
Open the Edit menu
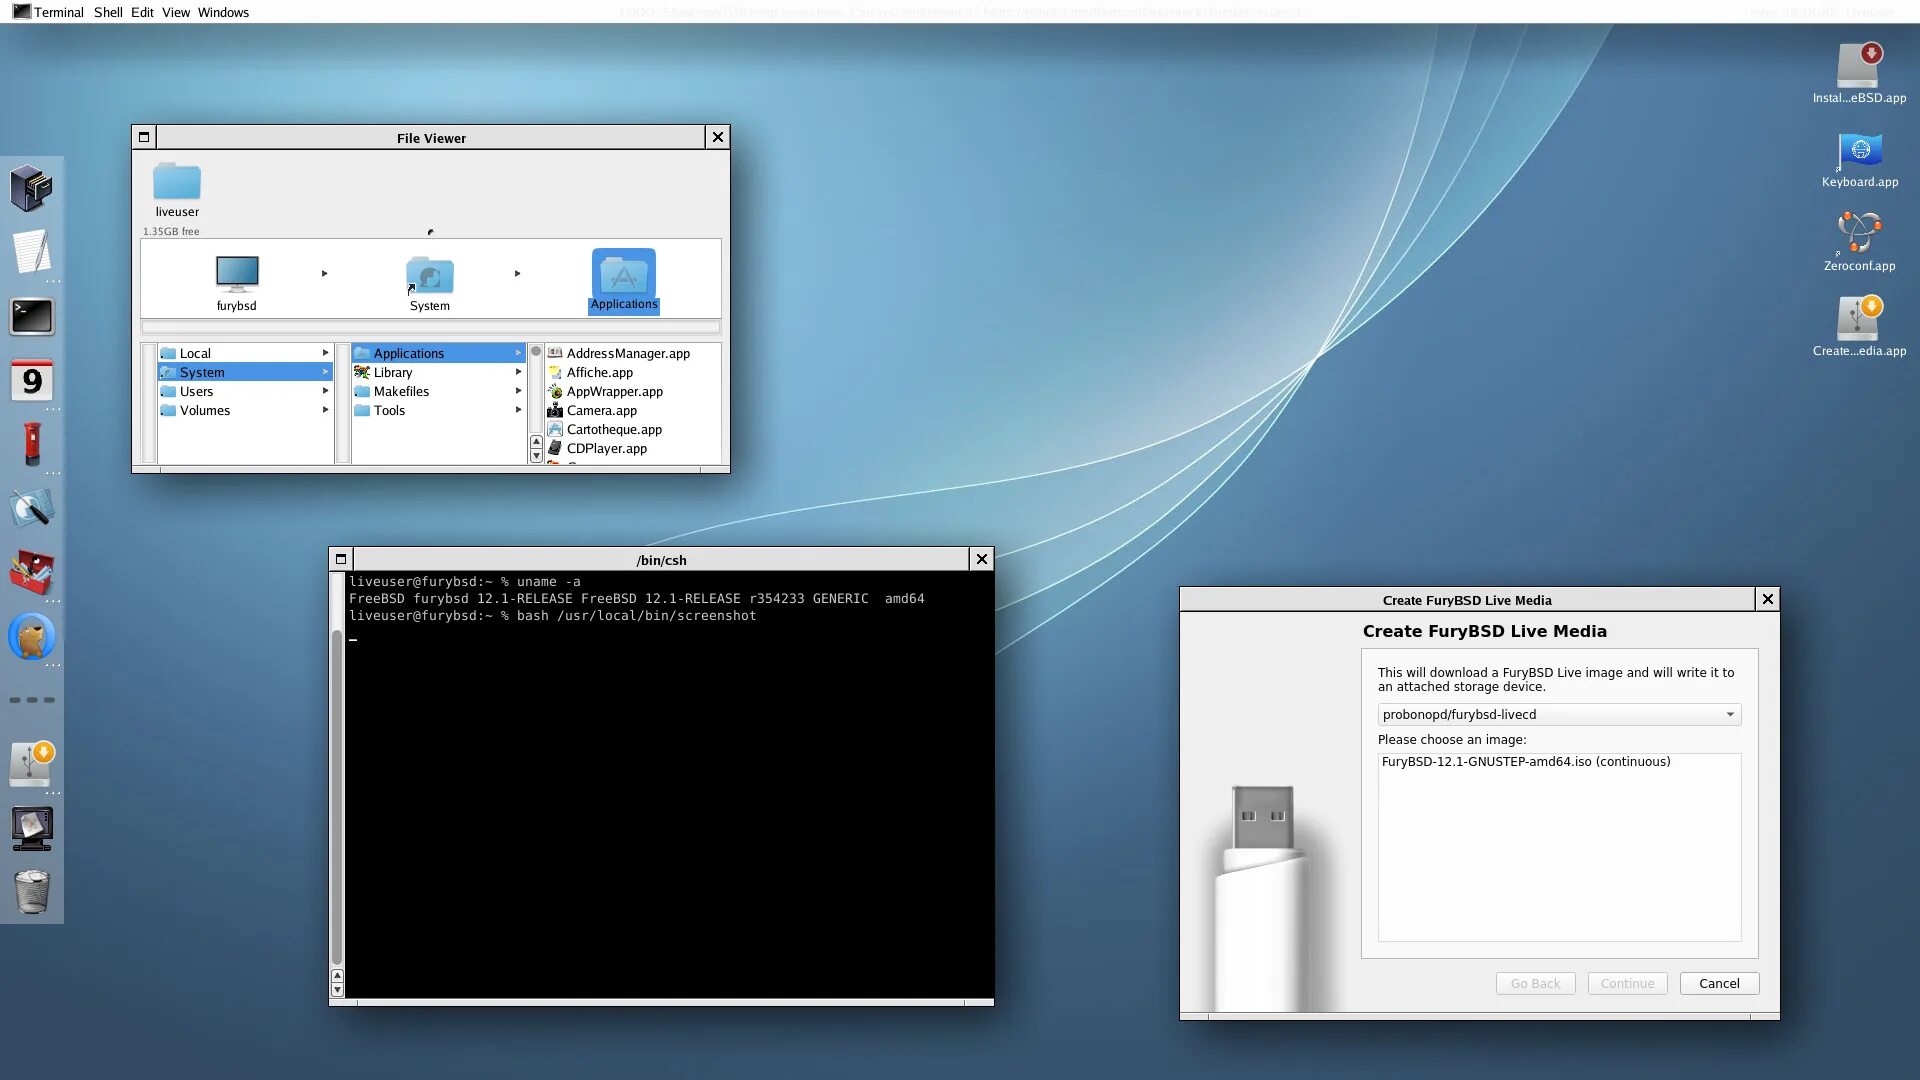pyautogui.click(x=142, y=12)
